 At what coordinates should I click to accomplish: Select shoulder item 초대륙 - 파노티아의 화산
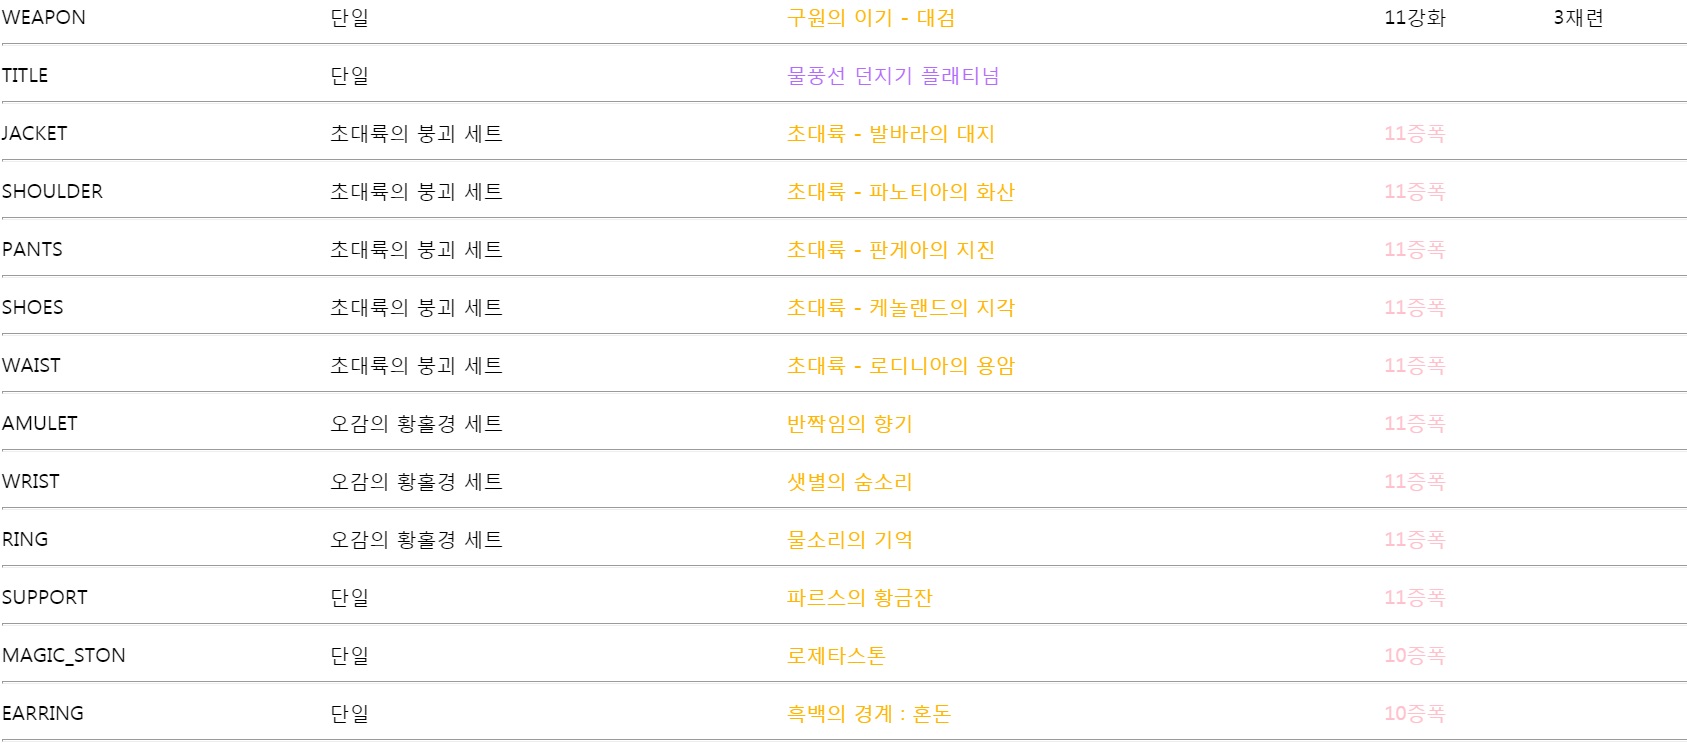(901, 192)
